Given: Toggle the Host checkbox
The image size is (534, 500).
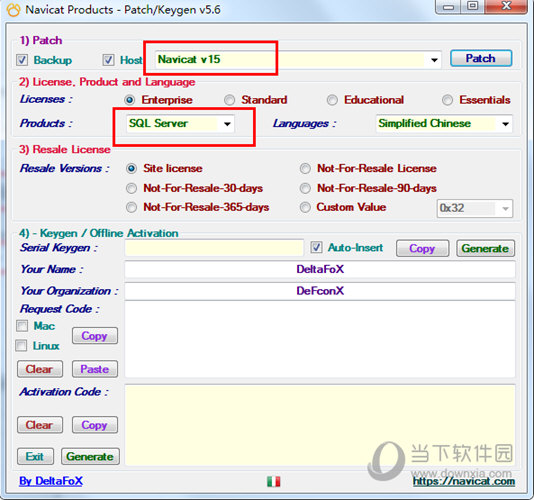Looking at the screenshot, I should pyautogui.click(x=108, y=60).
